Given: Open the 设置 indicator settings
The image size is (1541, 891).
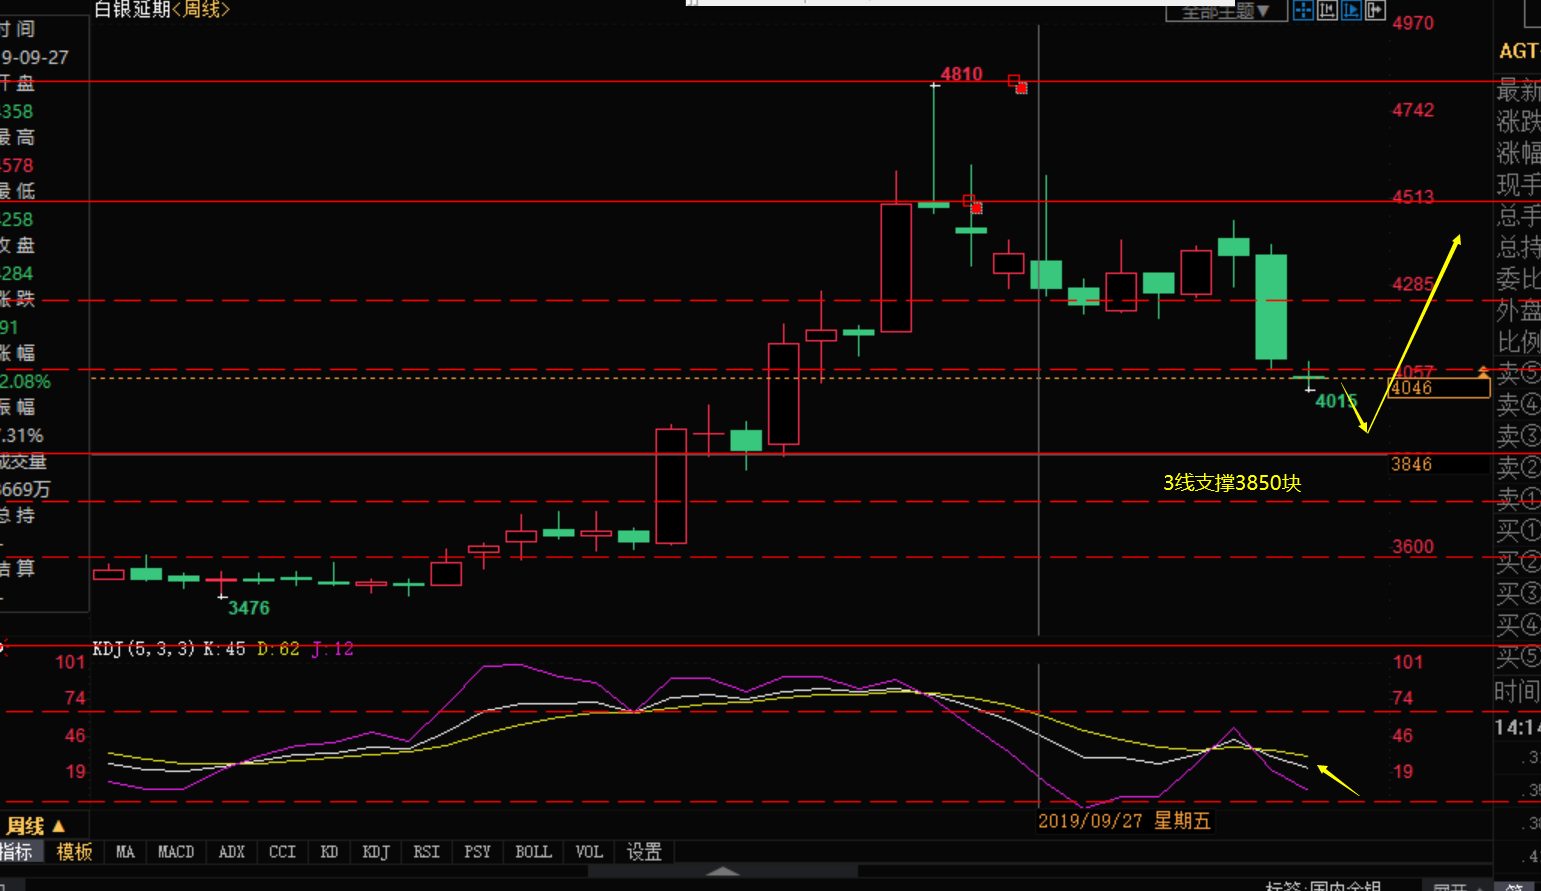Looking at the screenshot, I should pyautogui.click(x=644, y=852).
